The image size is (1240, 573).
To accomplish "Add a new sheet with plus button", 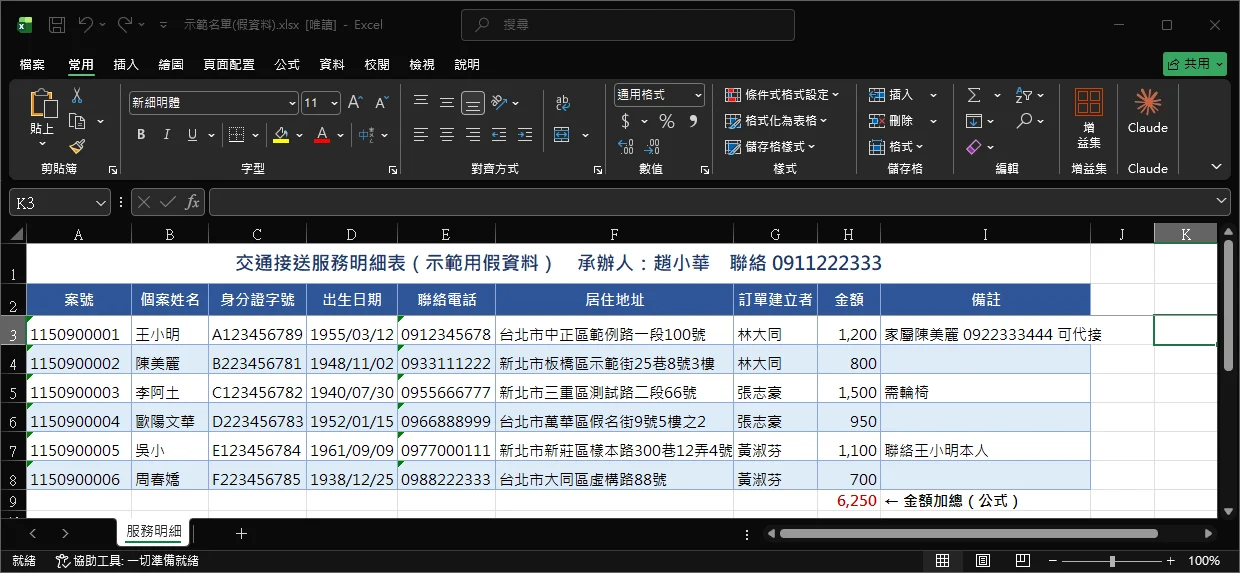I will pos(241,533).
